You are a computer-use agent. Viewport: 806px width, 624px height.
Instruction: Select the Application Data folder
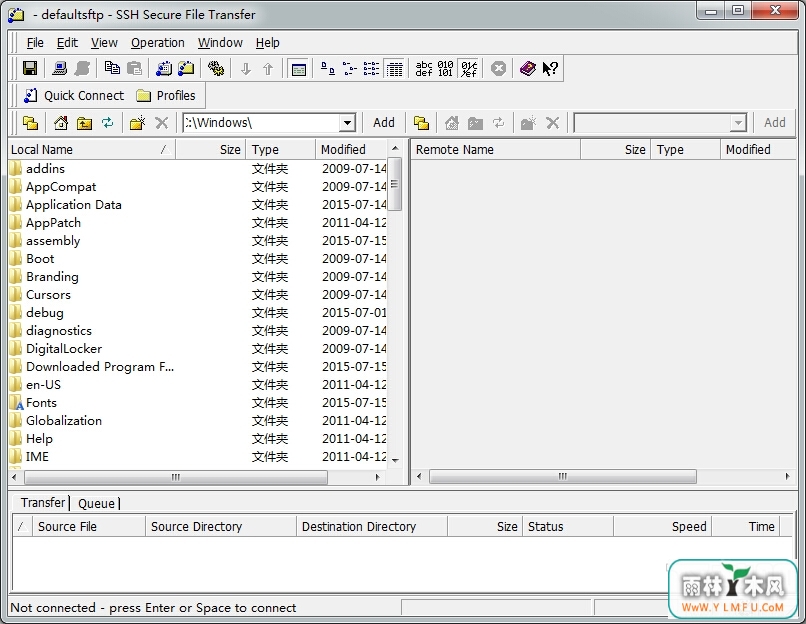click(74, 205)
